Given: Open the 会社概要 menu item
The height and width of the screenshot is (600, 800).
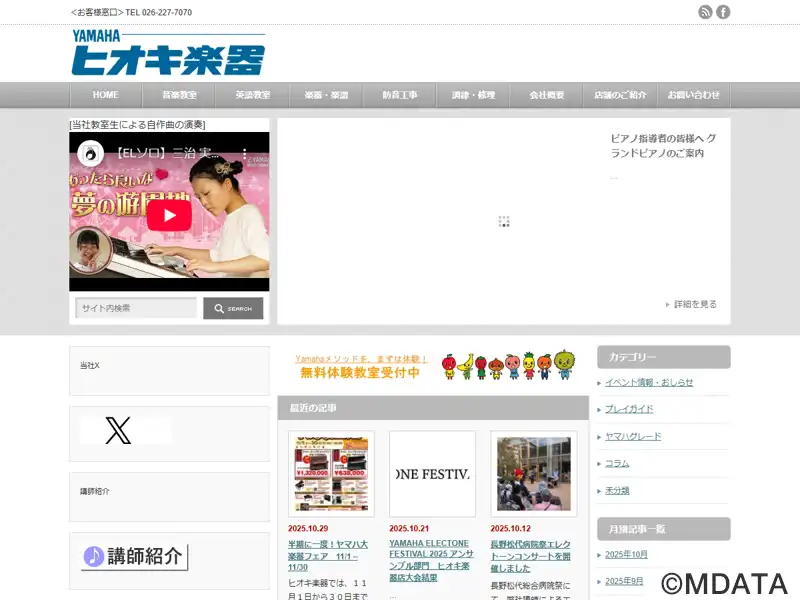Looking at the screenshot, I should tap(546, 95).
